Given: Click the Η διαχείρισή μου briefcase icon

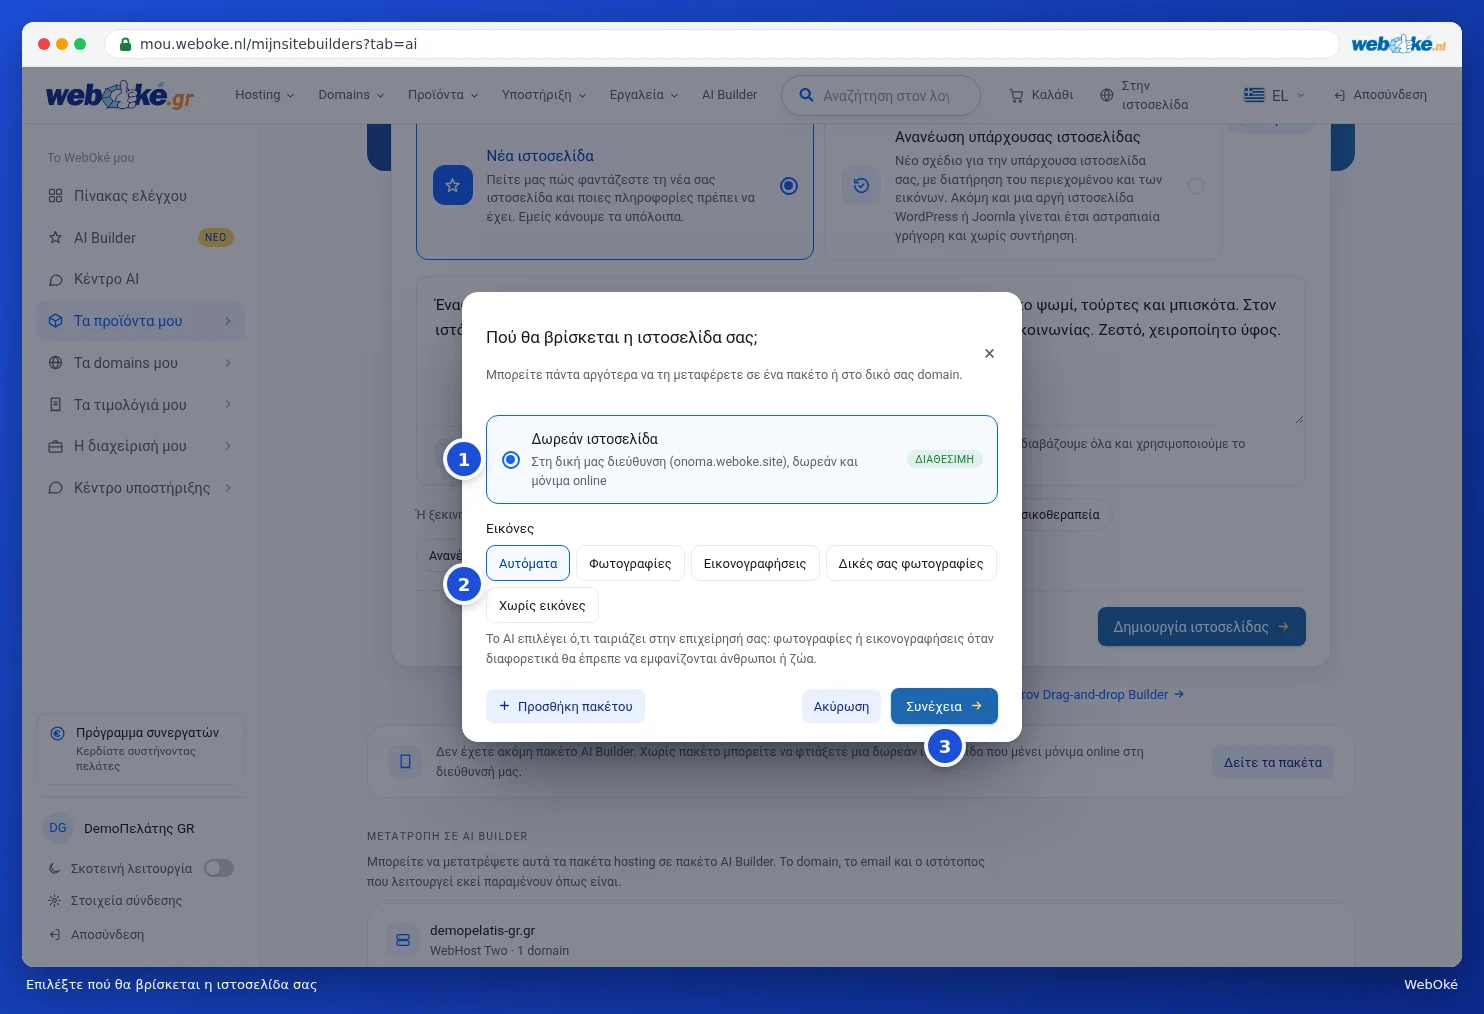Looking at the screenshot, I should (56, 446).
